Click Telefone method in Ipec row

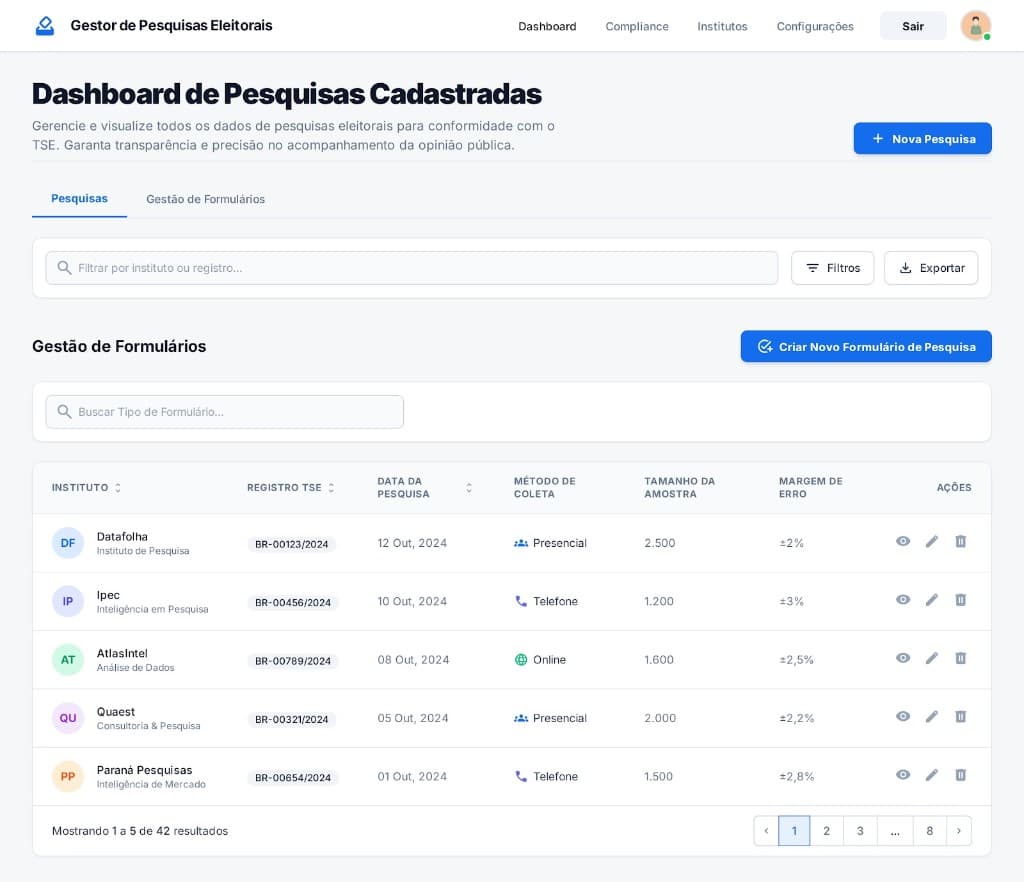coord(546,601)
